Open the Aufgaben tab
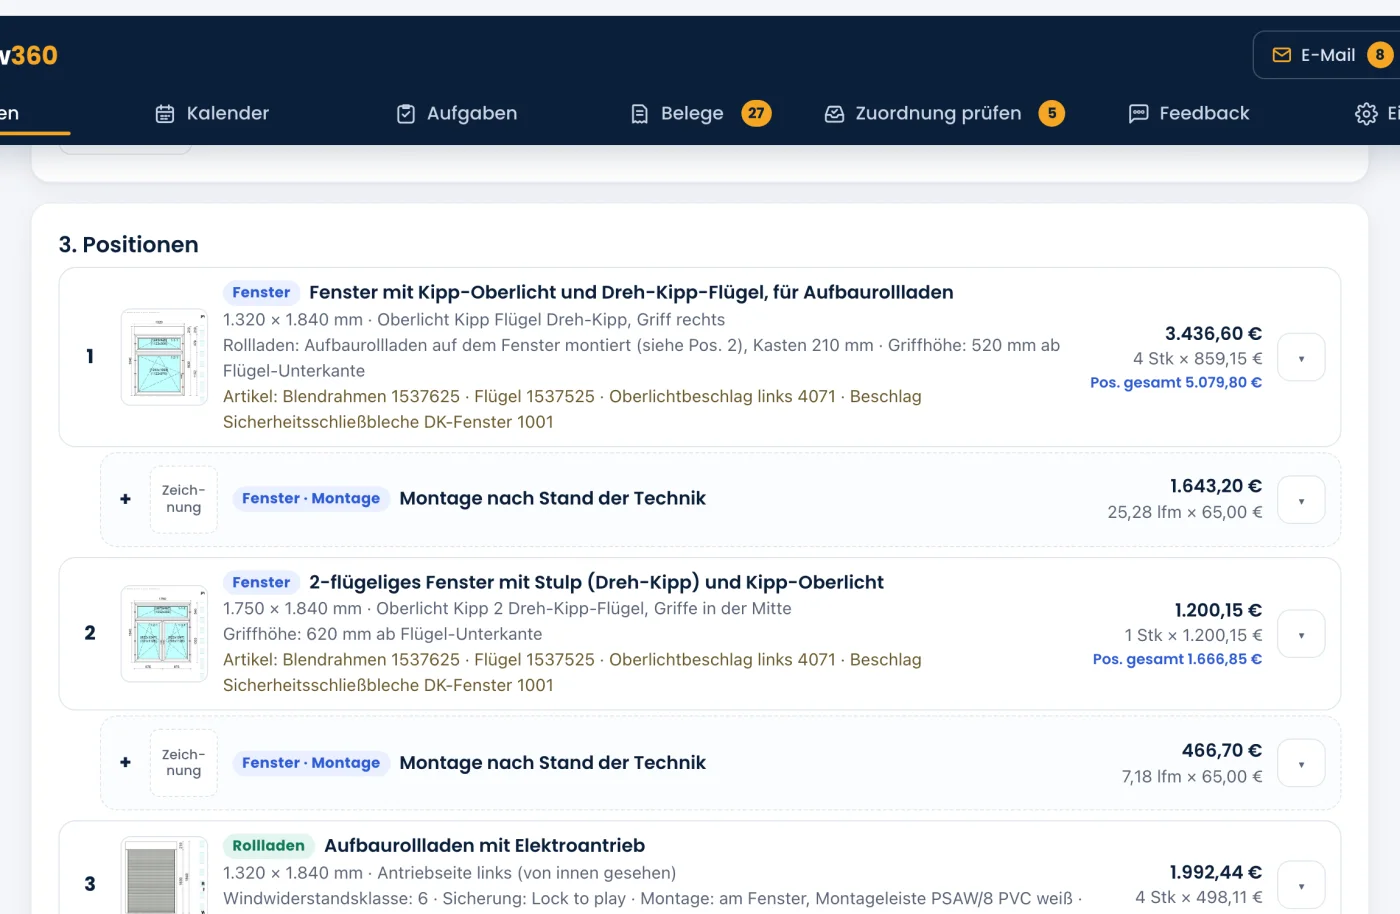The image size is (1400, 914). click(457, 114)
